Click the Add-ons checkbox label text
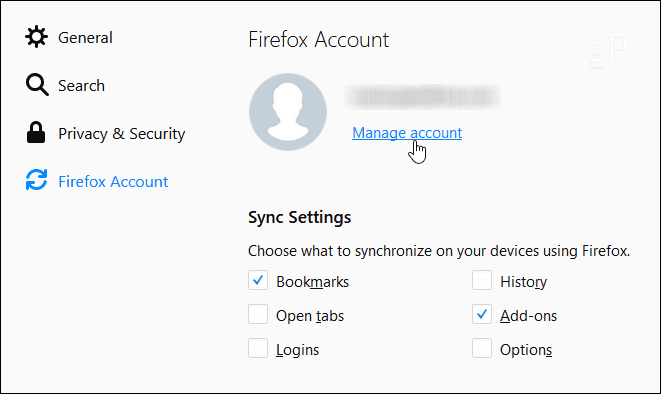Viewport: 661px width, 394px height. [528, 316]
